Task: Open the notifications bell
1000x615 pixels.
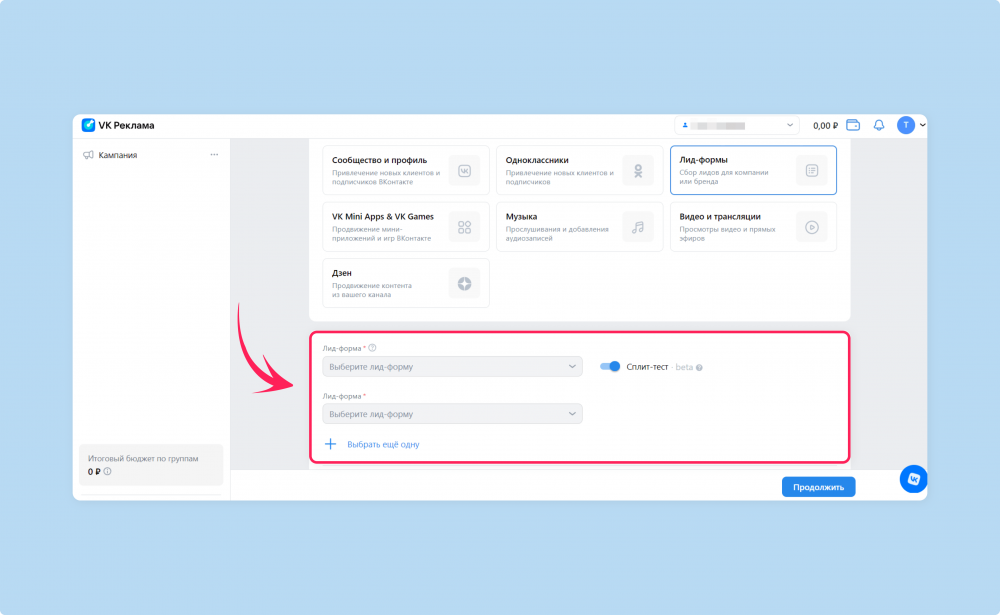Action: click(879, 125)
